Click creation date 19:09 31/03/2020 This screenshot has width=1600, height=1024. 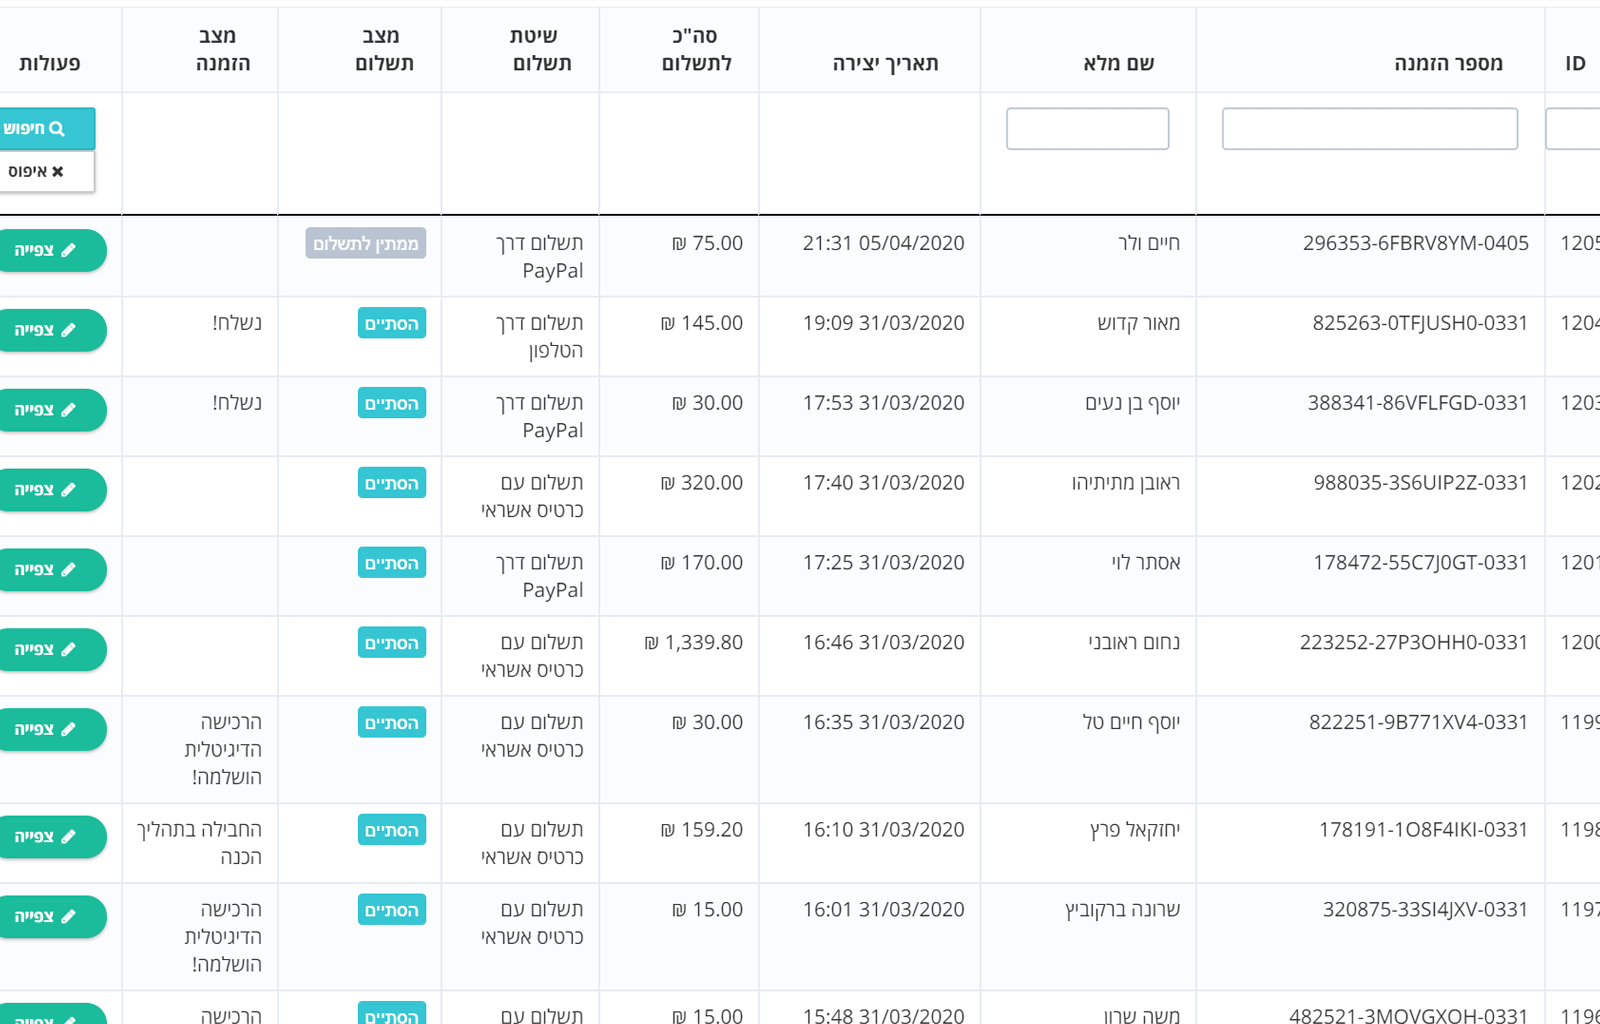pos(884,323)
